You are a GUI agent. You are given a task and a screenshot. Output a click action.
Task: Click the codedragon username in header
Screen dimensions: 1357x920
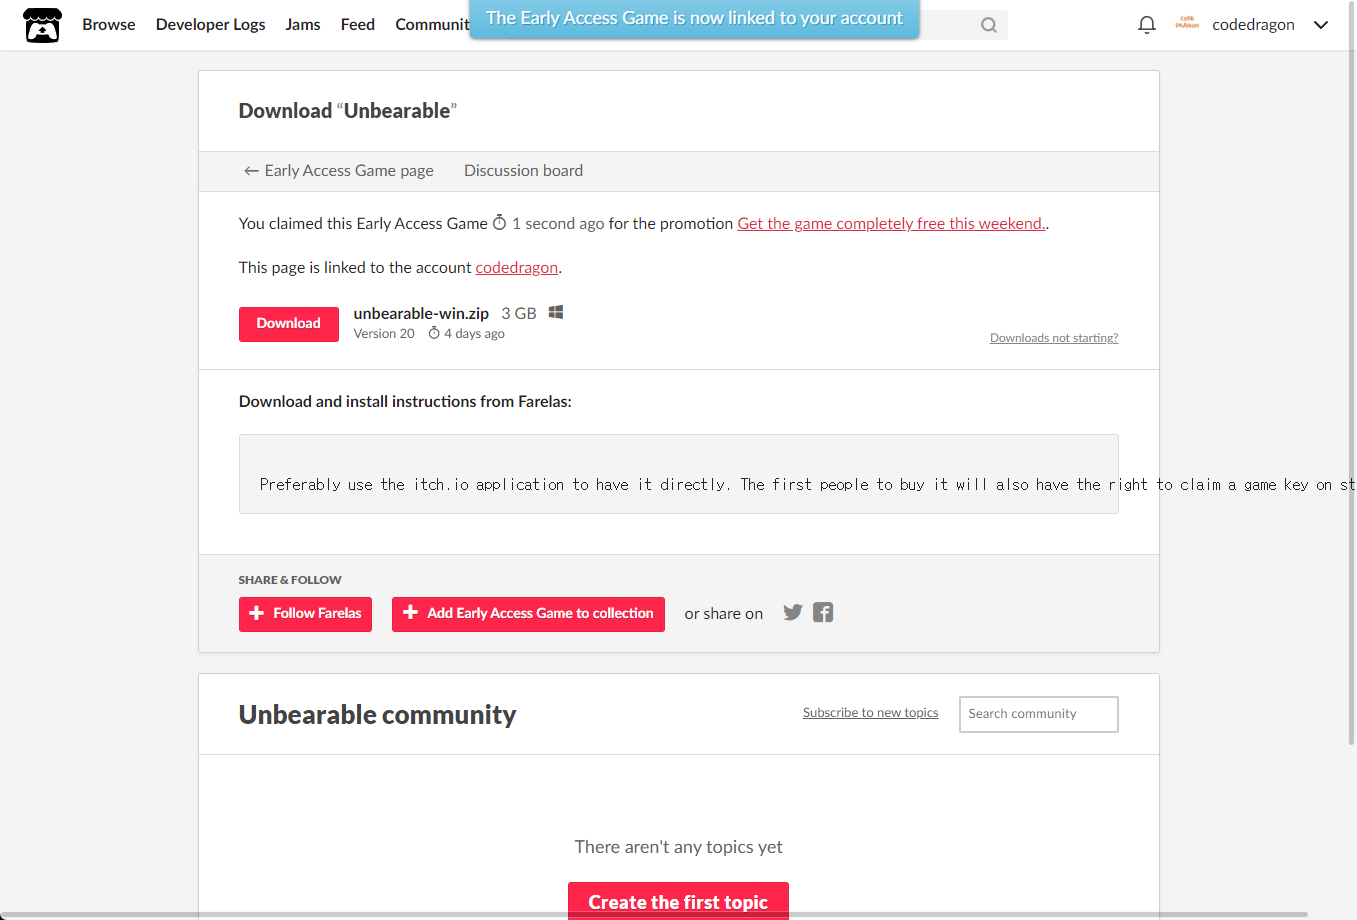point(1253,24)
